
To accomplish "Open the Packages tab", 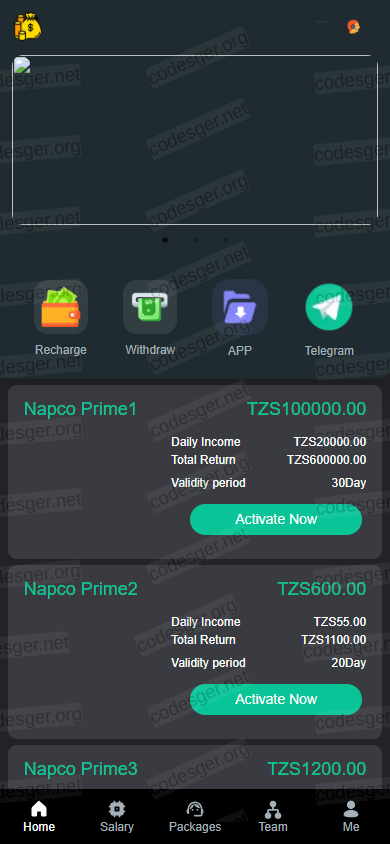I will click(195, 816).
